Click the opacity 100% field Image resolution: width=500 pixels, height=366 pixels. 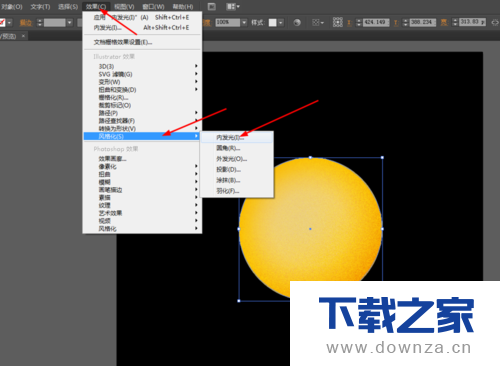tap(228, 22)
